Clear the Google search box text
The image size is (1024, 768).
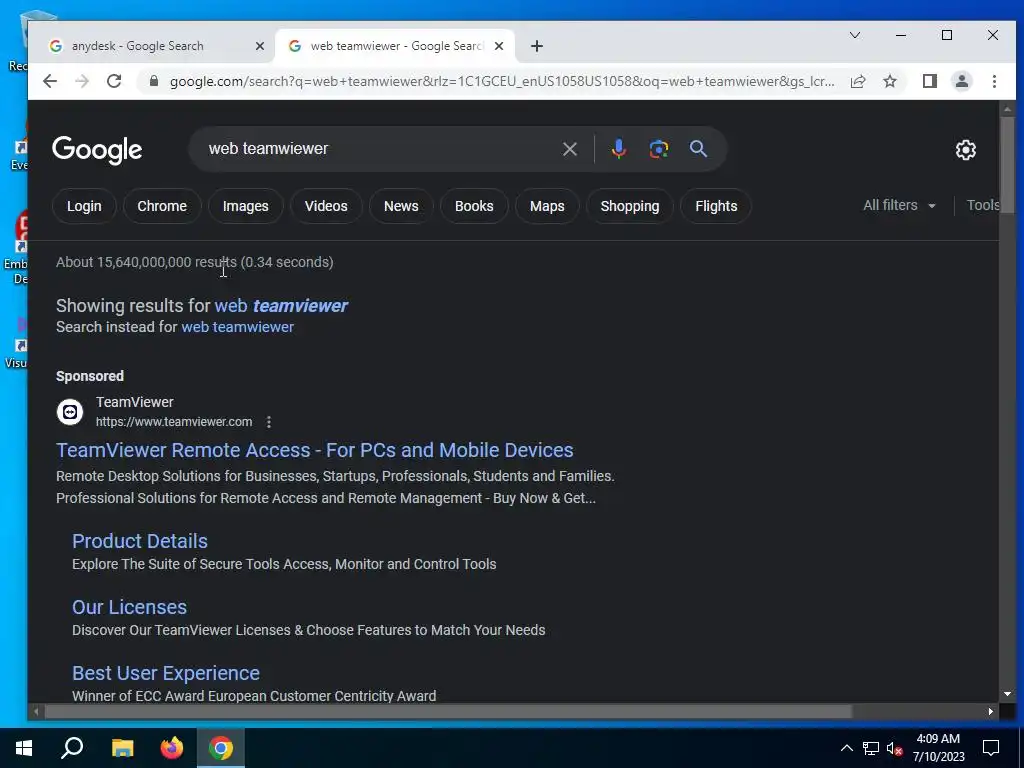[569, 149]
